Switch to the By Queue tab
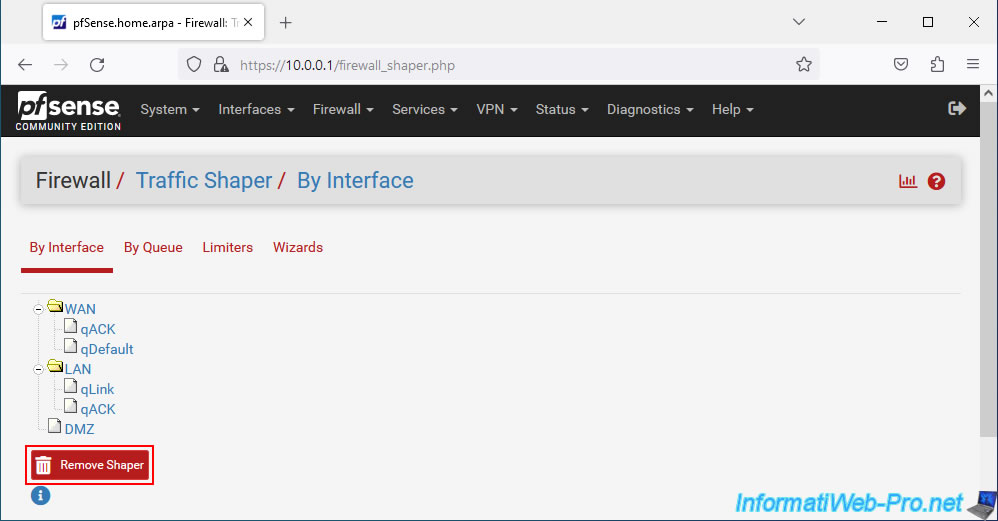This screenshot has width=998, height=521. pos(153,247)
